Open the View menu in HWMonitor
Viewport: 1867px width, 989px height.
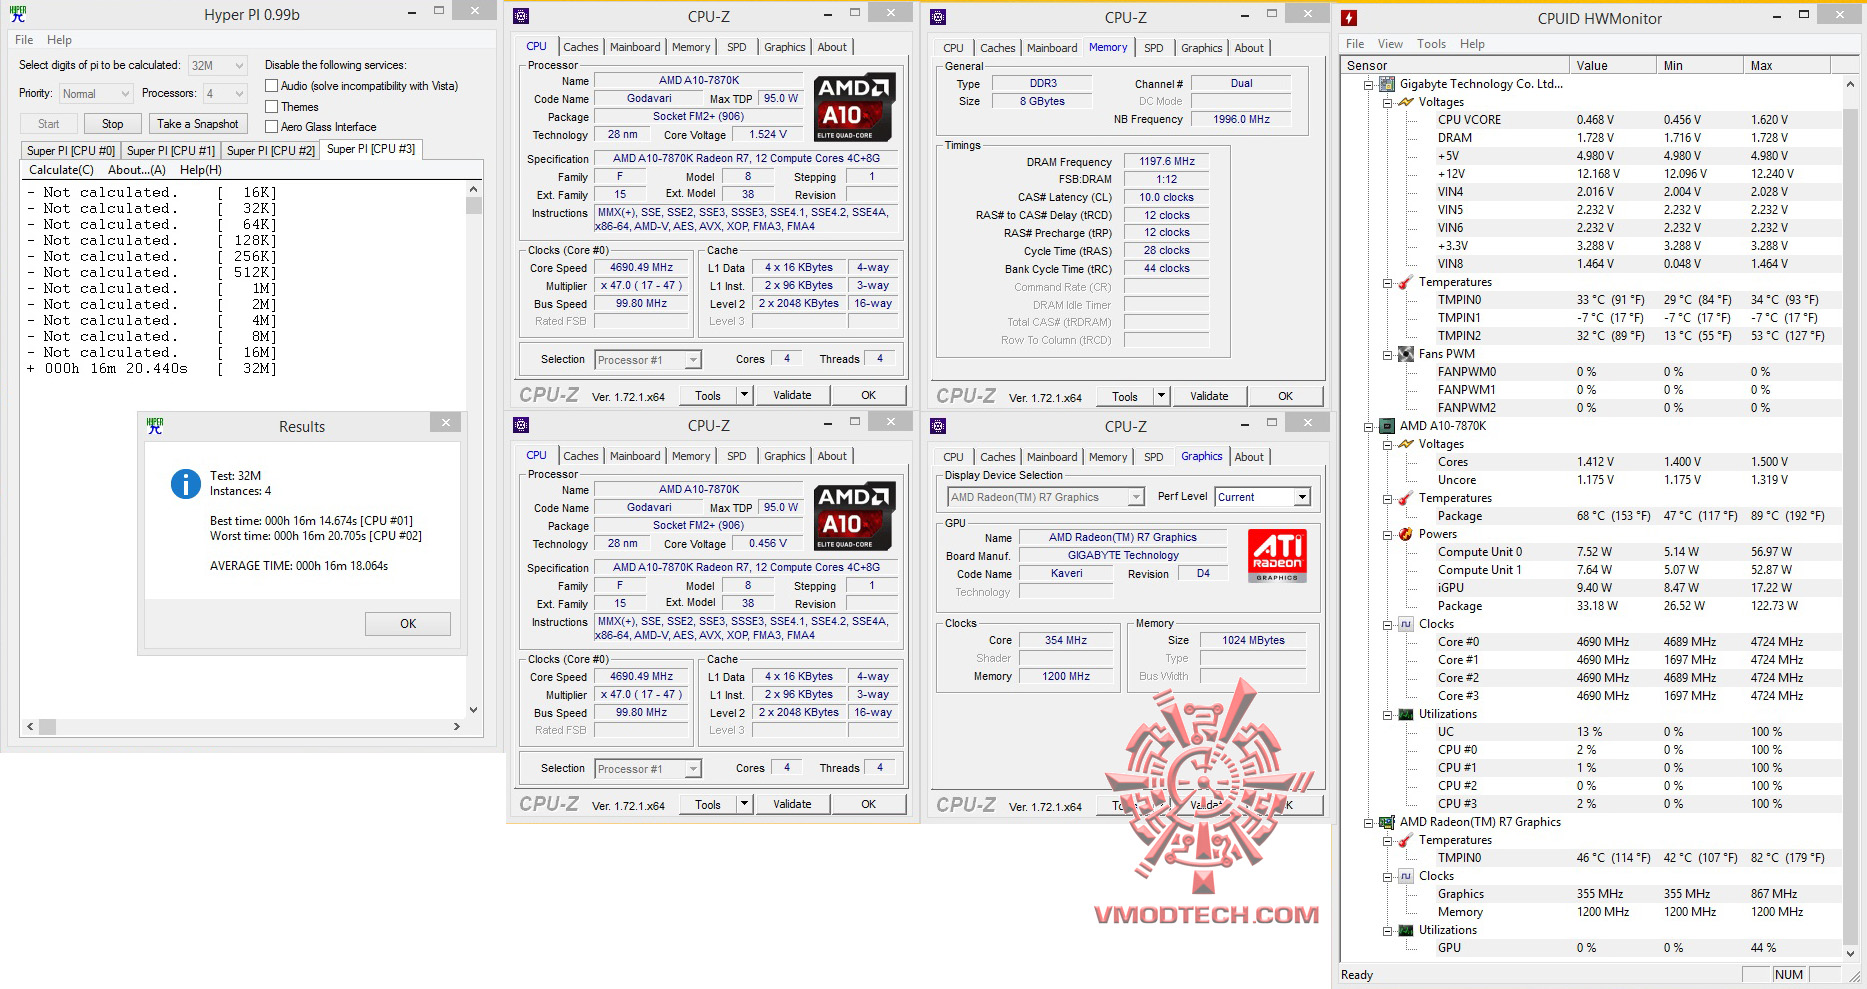[1390, 44]
